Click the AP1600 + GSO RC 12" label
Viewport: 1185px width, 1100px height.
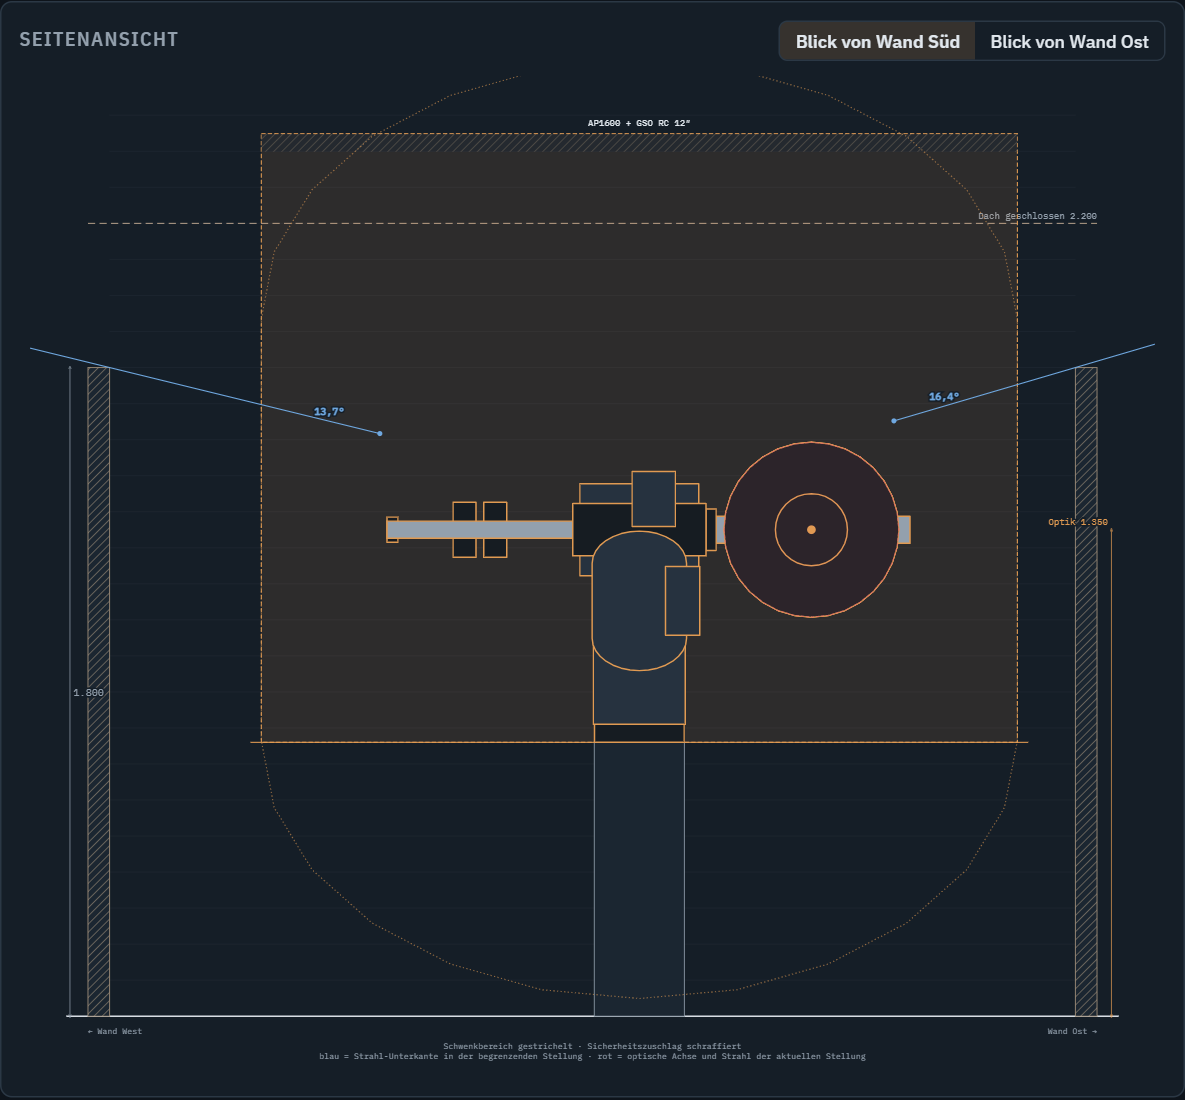coord(639,123)
